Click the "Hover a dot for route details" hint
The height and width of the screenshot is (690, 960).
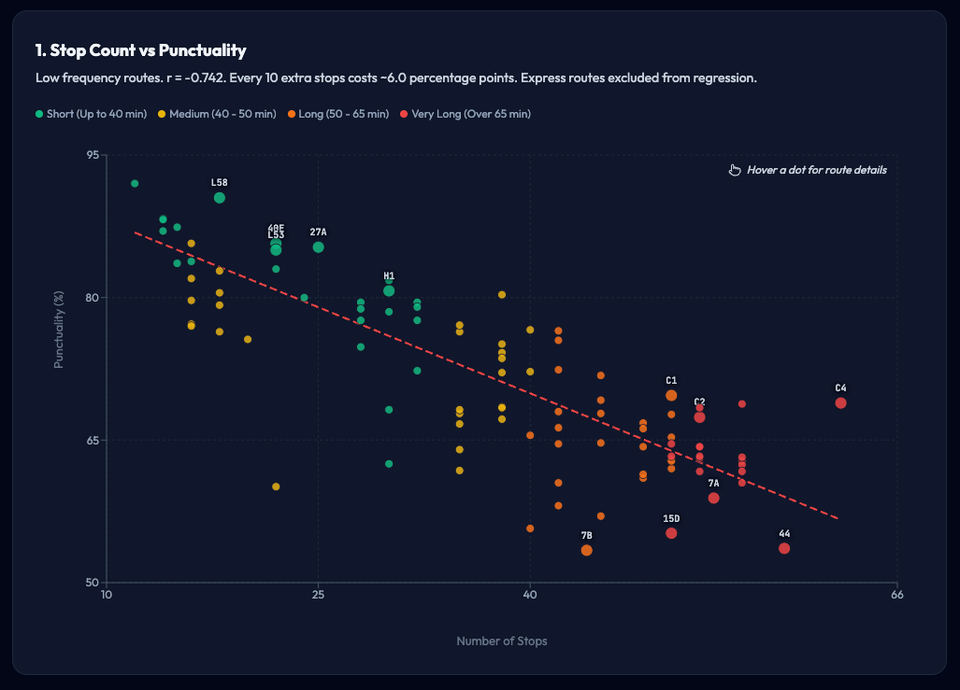(x=816, y=170)
